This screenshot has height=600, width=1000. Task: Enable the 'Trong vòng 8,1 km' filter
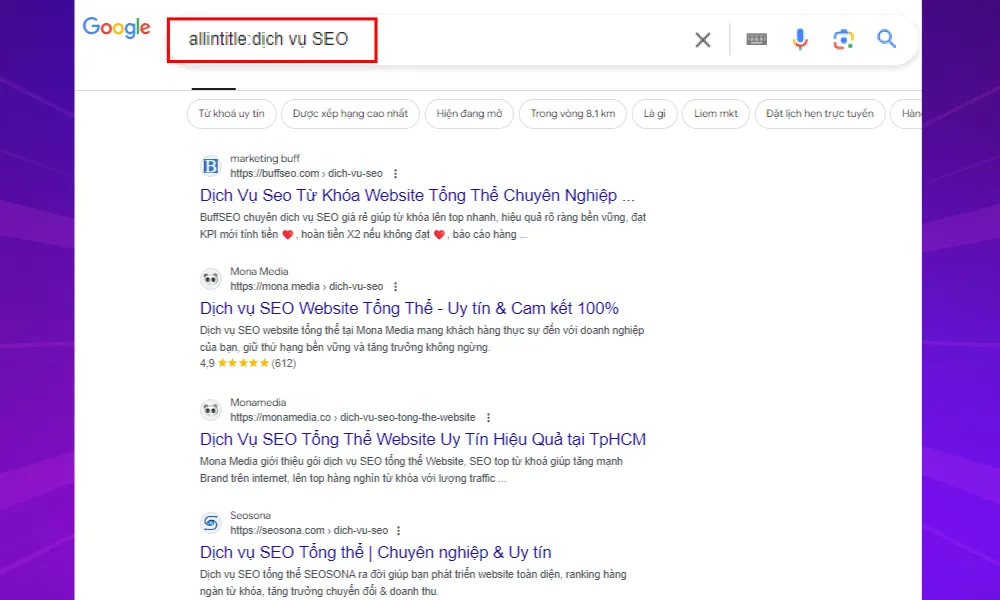click(x=572, y=114)
